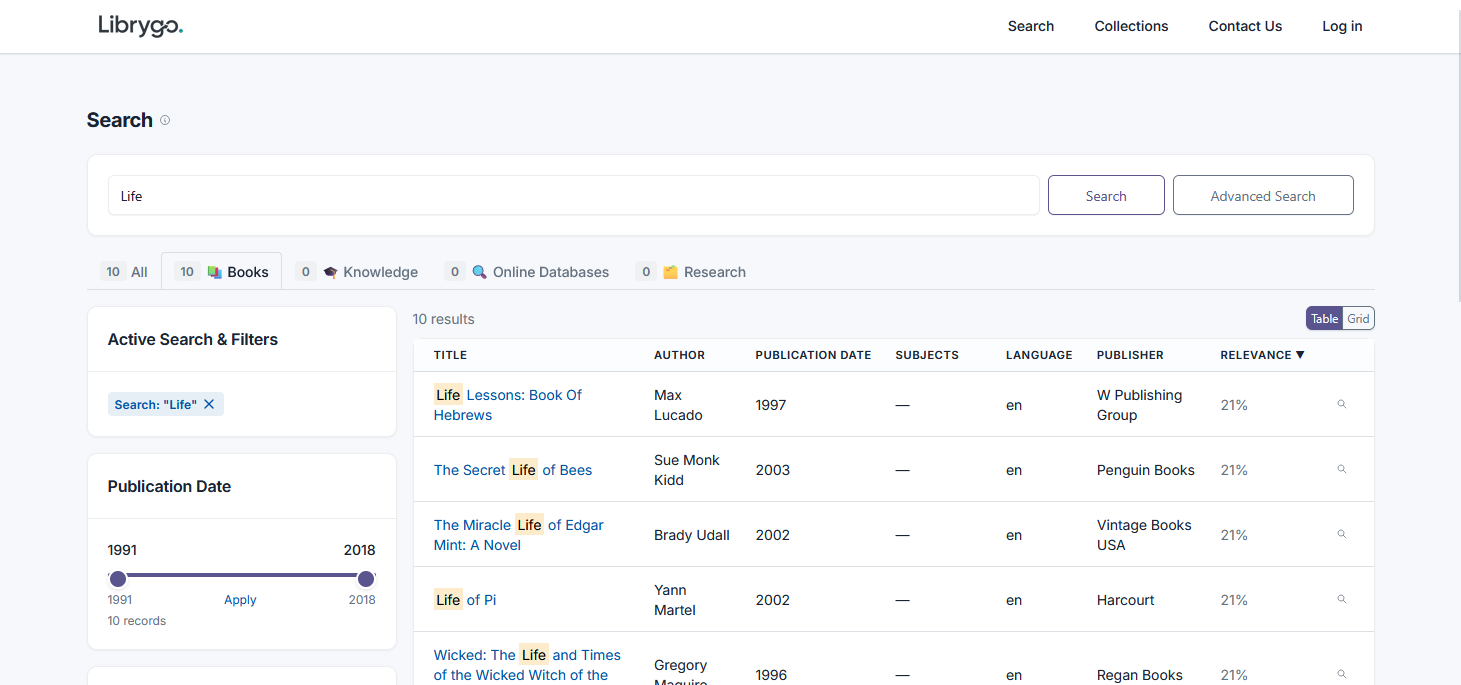The image size is (1461, 685).
Task: Click publisher W Publishing Group
Action: (1139, 405)
